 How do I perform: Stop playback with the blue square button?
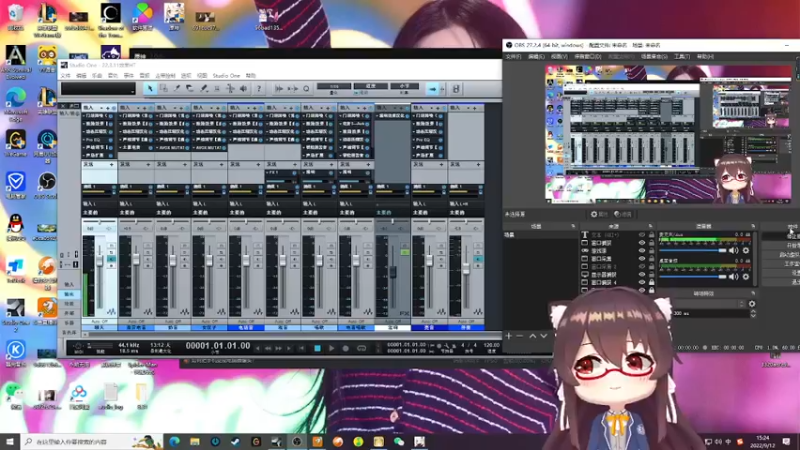click(x=317, y=348)
